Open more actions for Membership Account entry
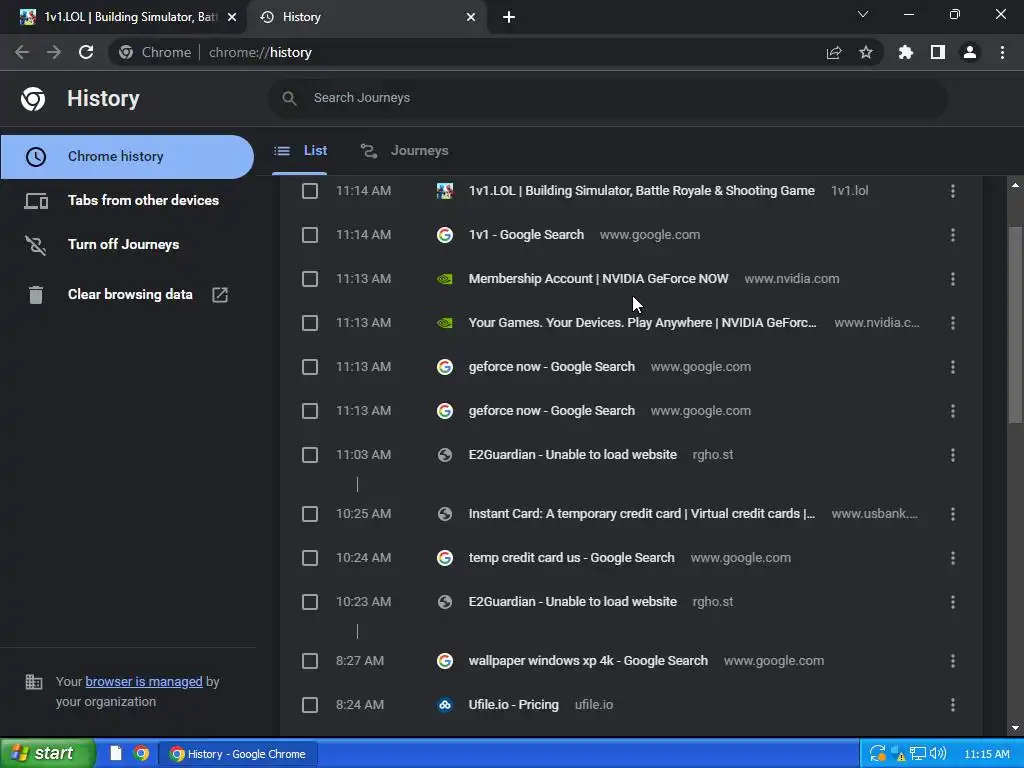Image resolution: width=1024 pixels, height=768 pixels. (953, 279)
